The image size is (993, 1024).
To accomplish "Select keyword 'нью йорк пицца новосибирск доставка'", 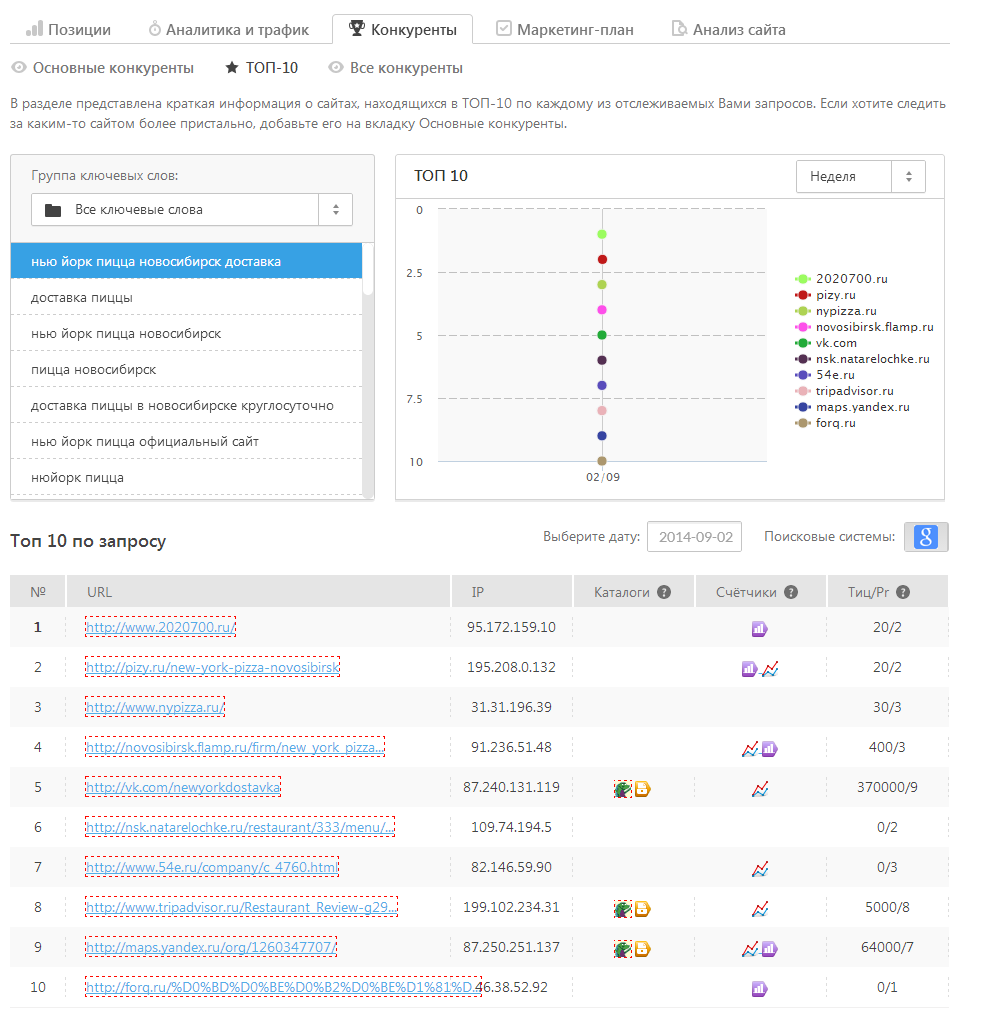I will pos(187,261).
